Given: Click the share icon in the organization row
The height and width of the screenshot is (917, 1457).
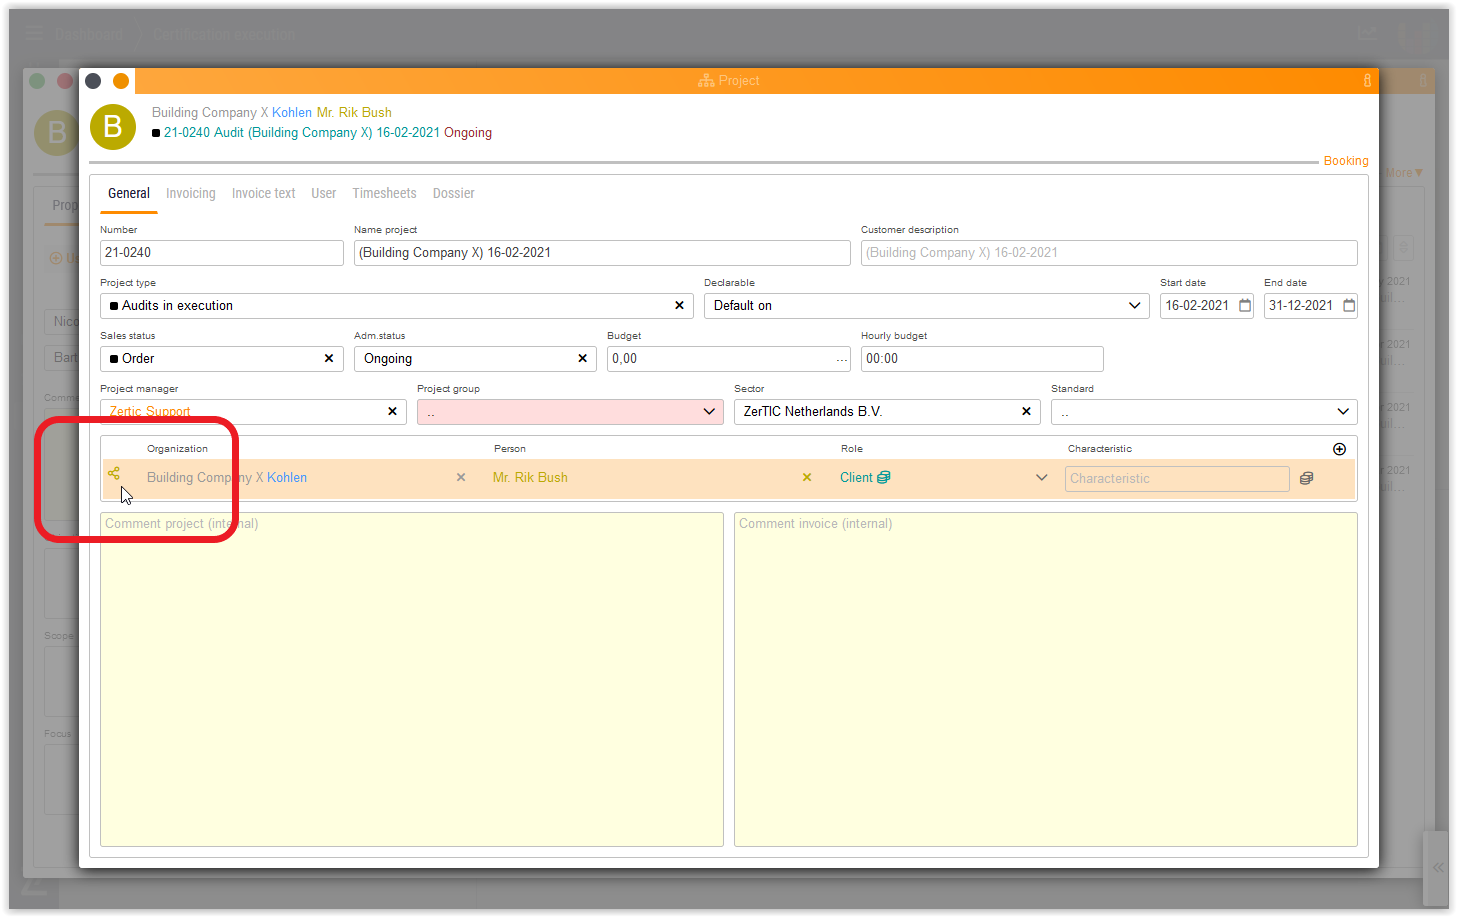Looking at the screenshot, I should [x=114, y=473].
